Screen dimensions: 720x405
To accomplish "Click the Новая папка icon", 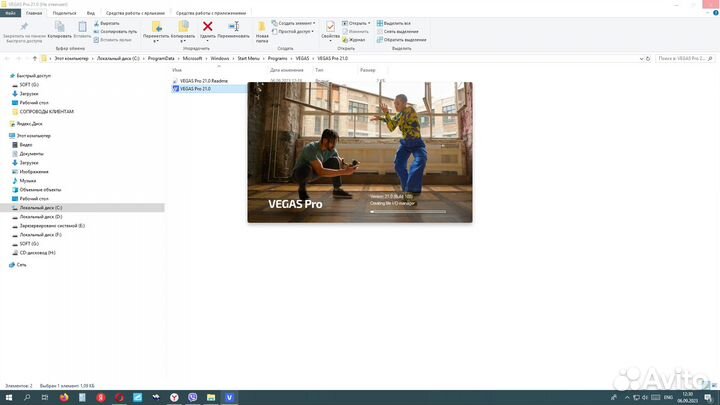I will click(262, 27).
